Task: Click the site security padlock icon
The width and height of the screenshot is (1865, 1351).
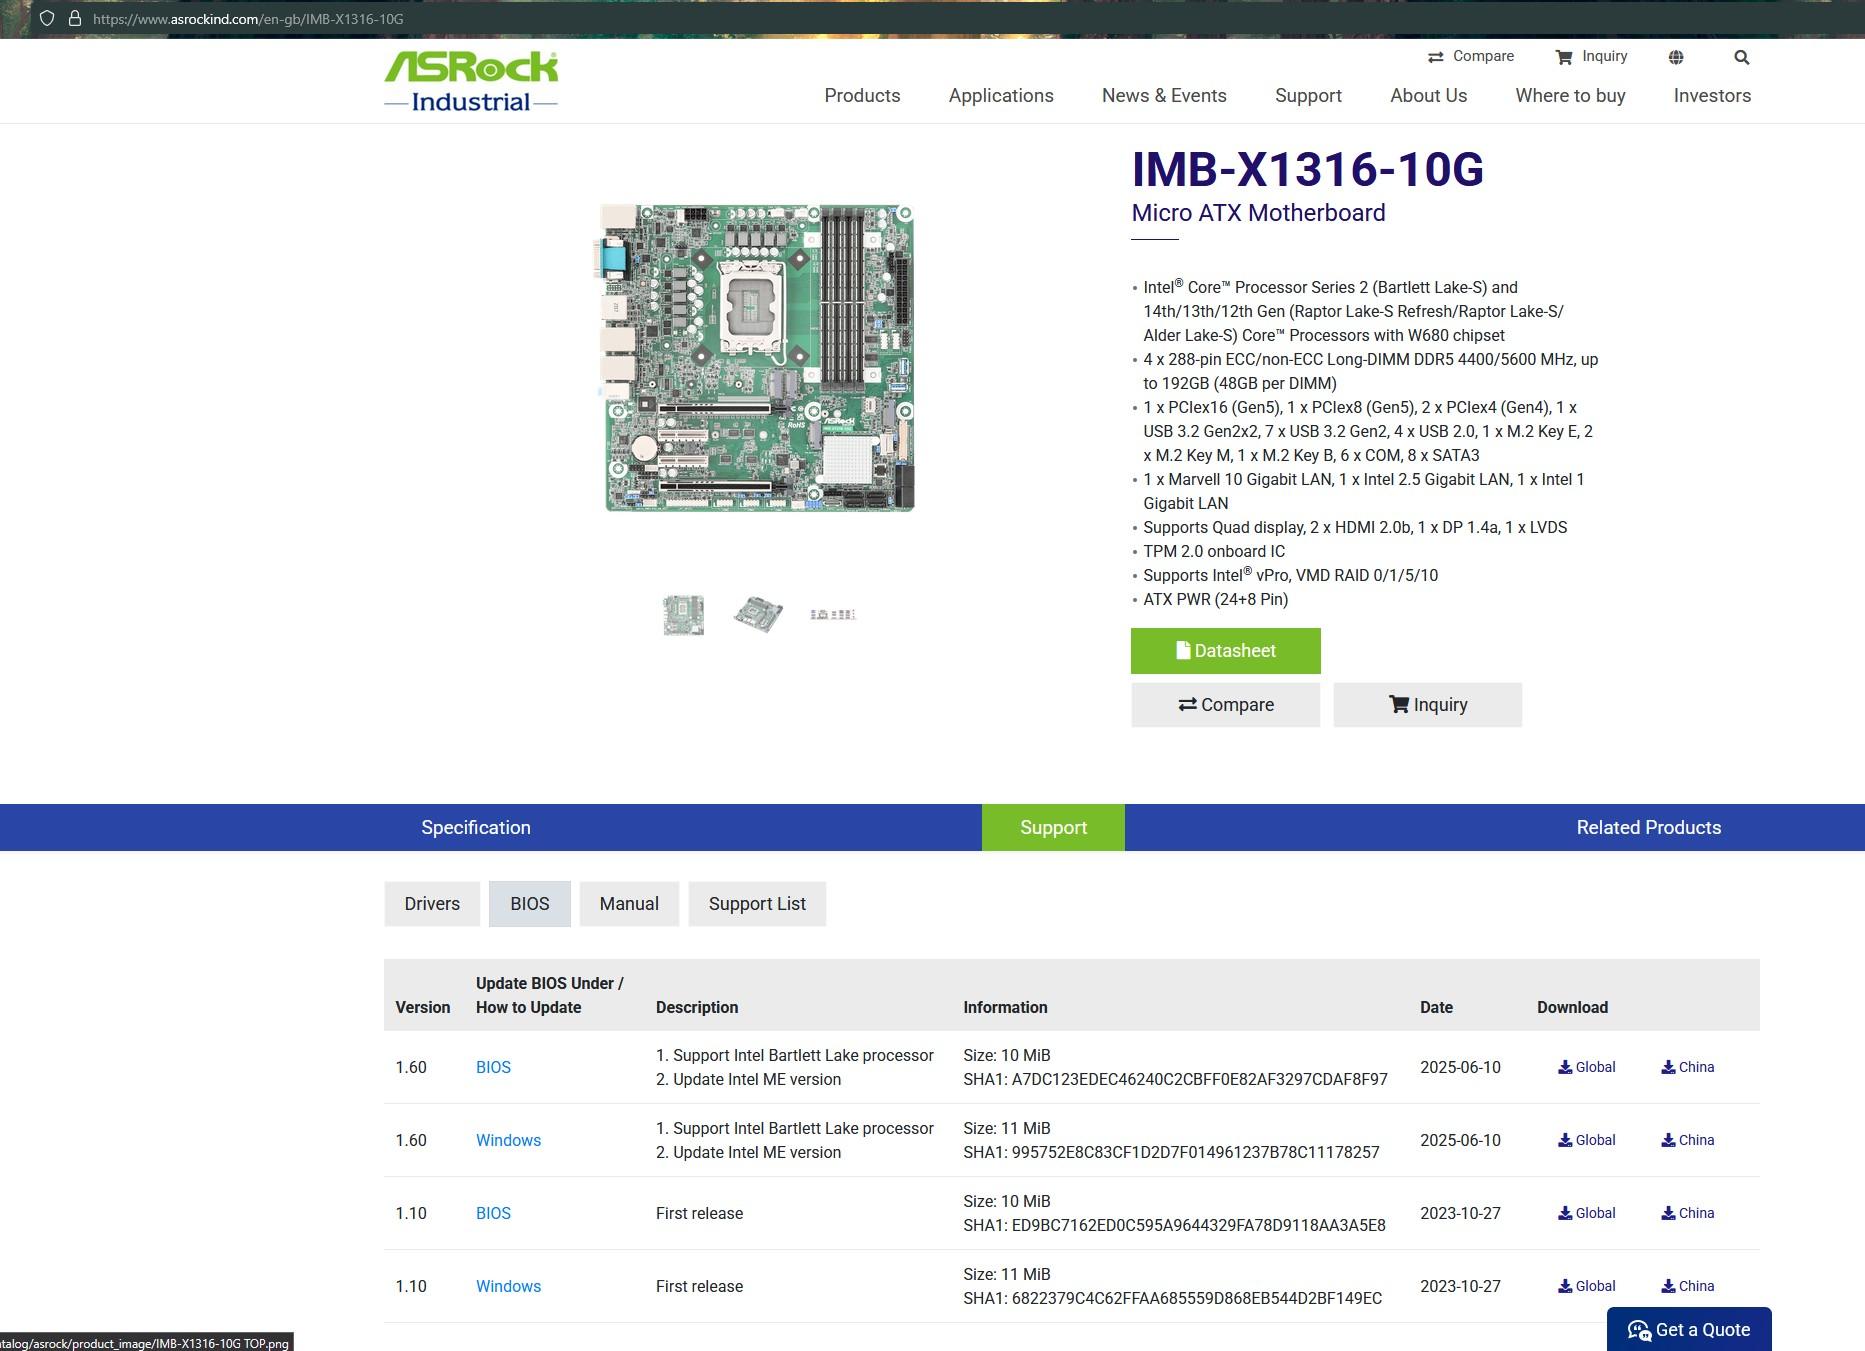Action: tap(74, 19)
